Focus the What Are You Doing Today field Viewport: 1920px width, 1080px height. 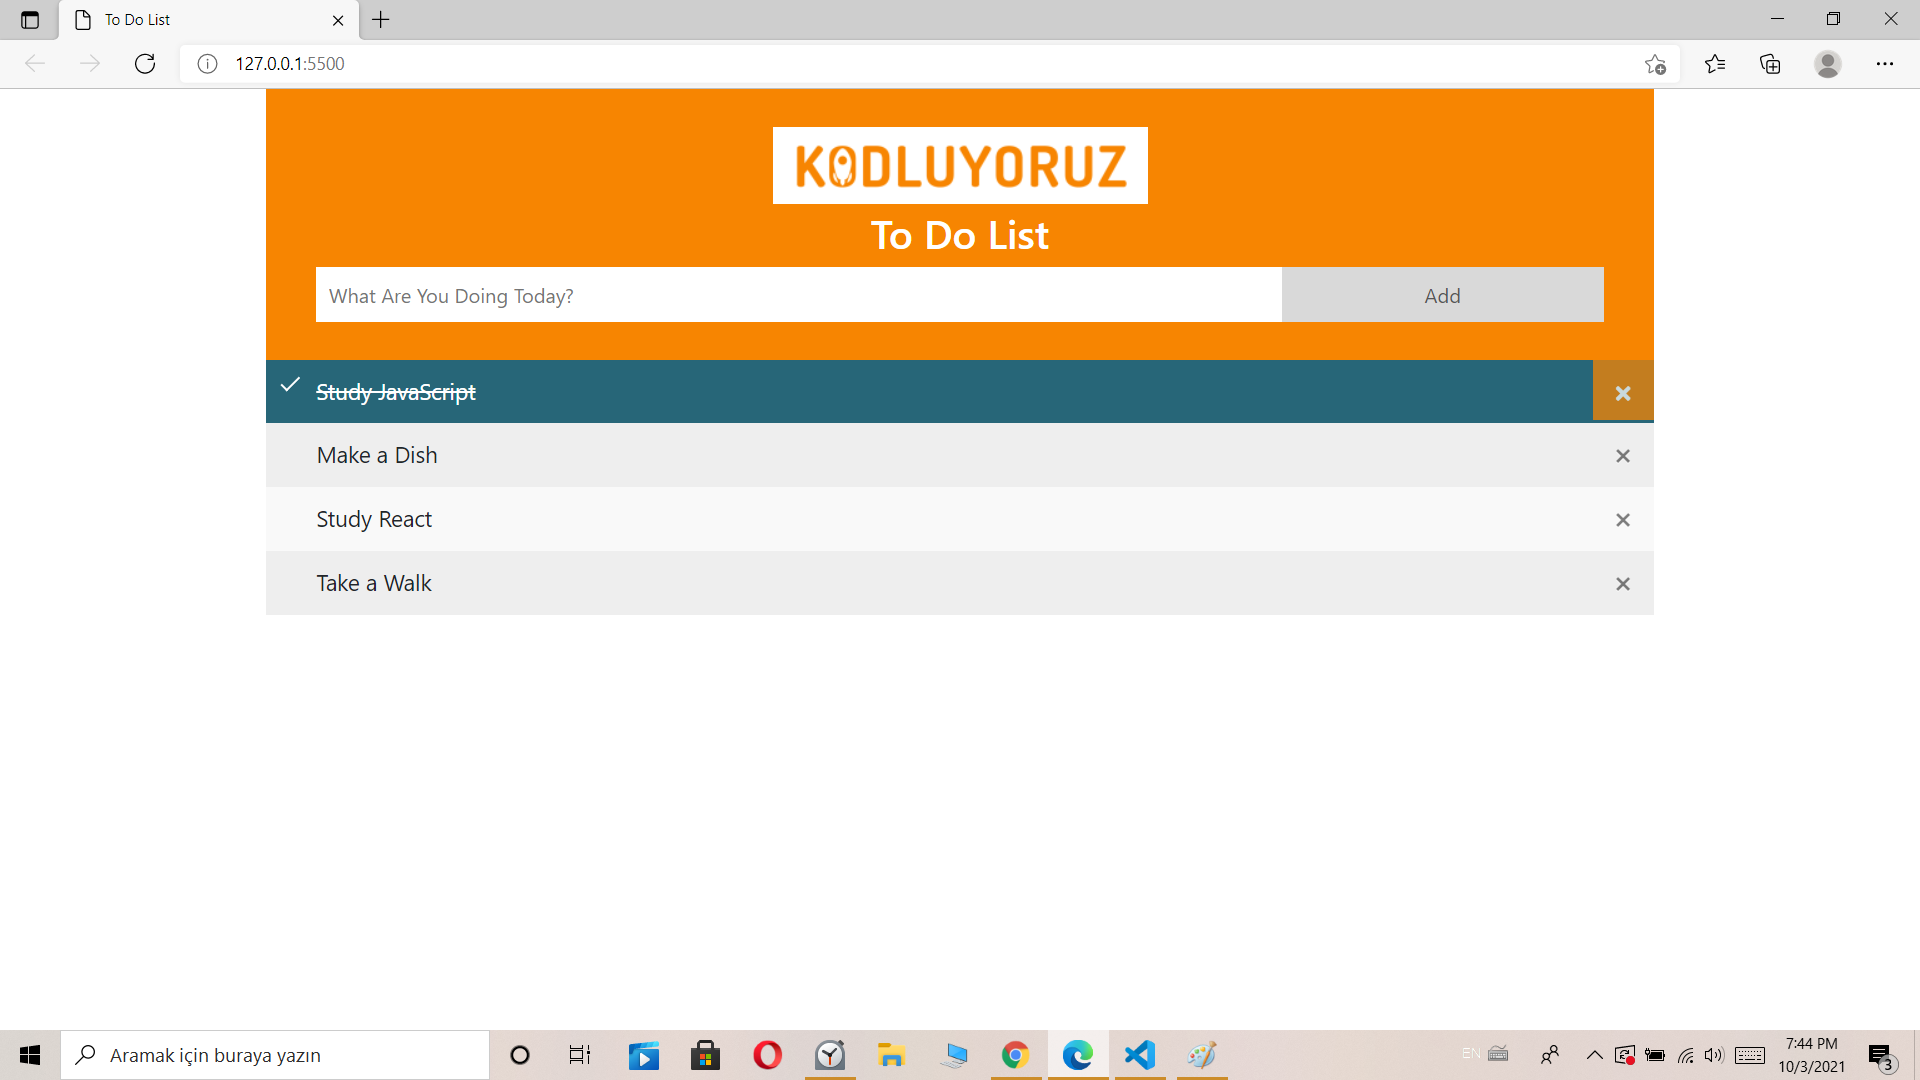point(798,295)
